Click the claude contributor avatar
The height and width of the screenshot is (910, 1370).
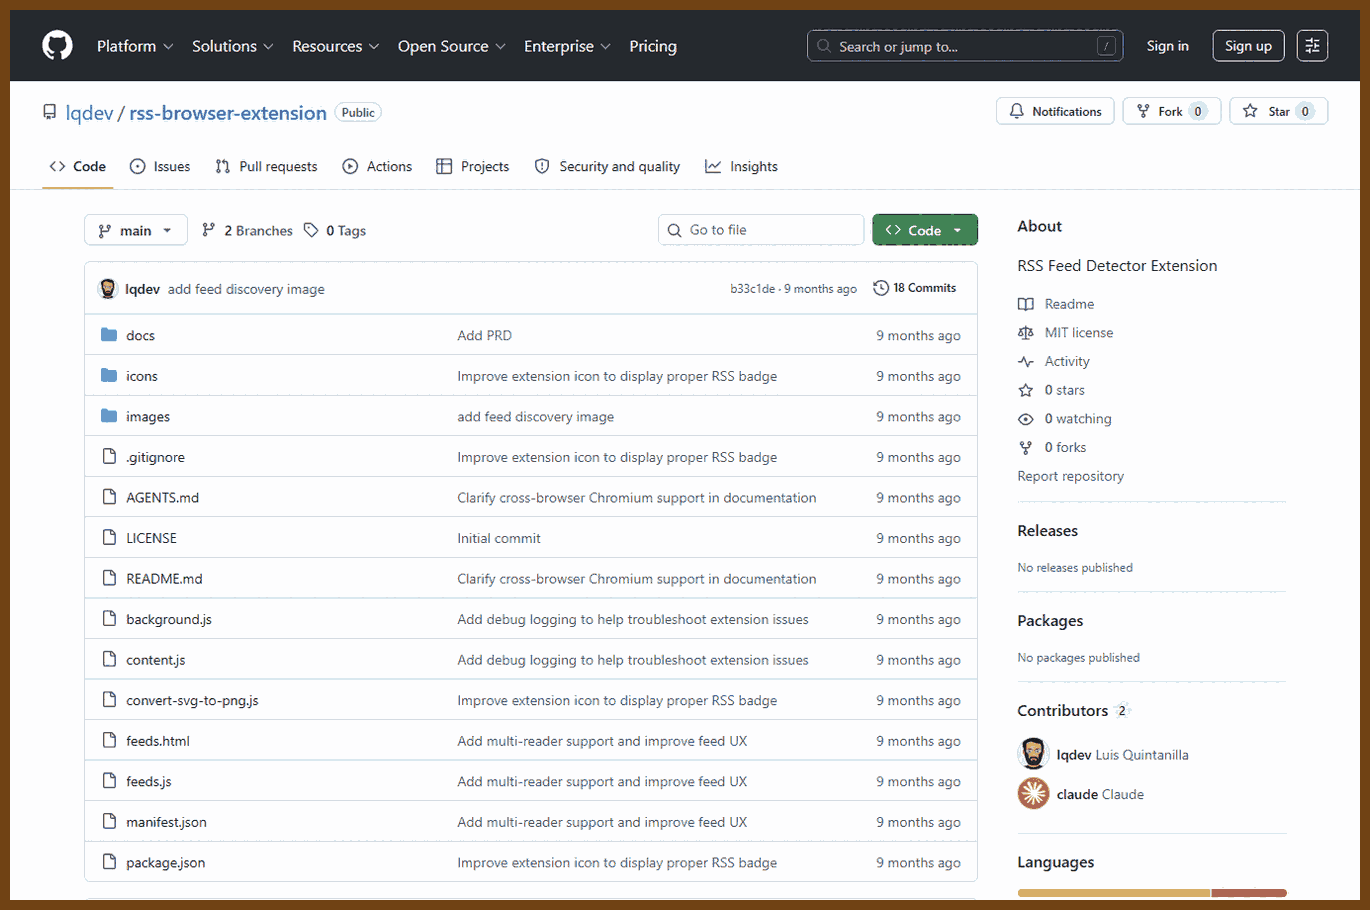[1033, 794]
